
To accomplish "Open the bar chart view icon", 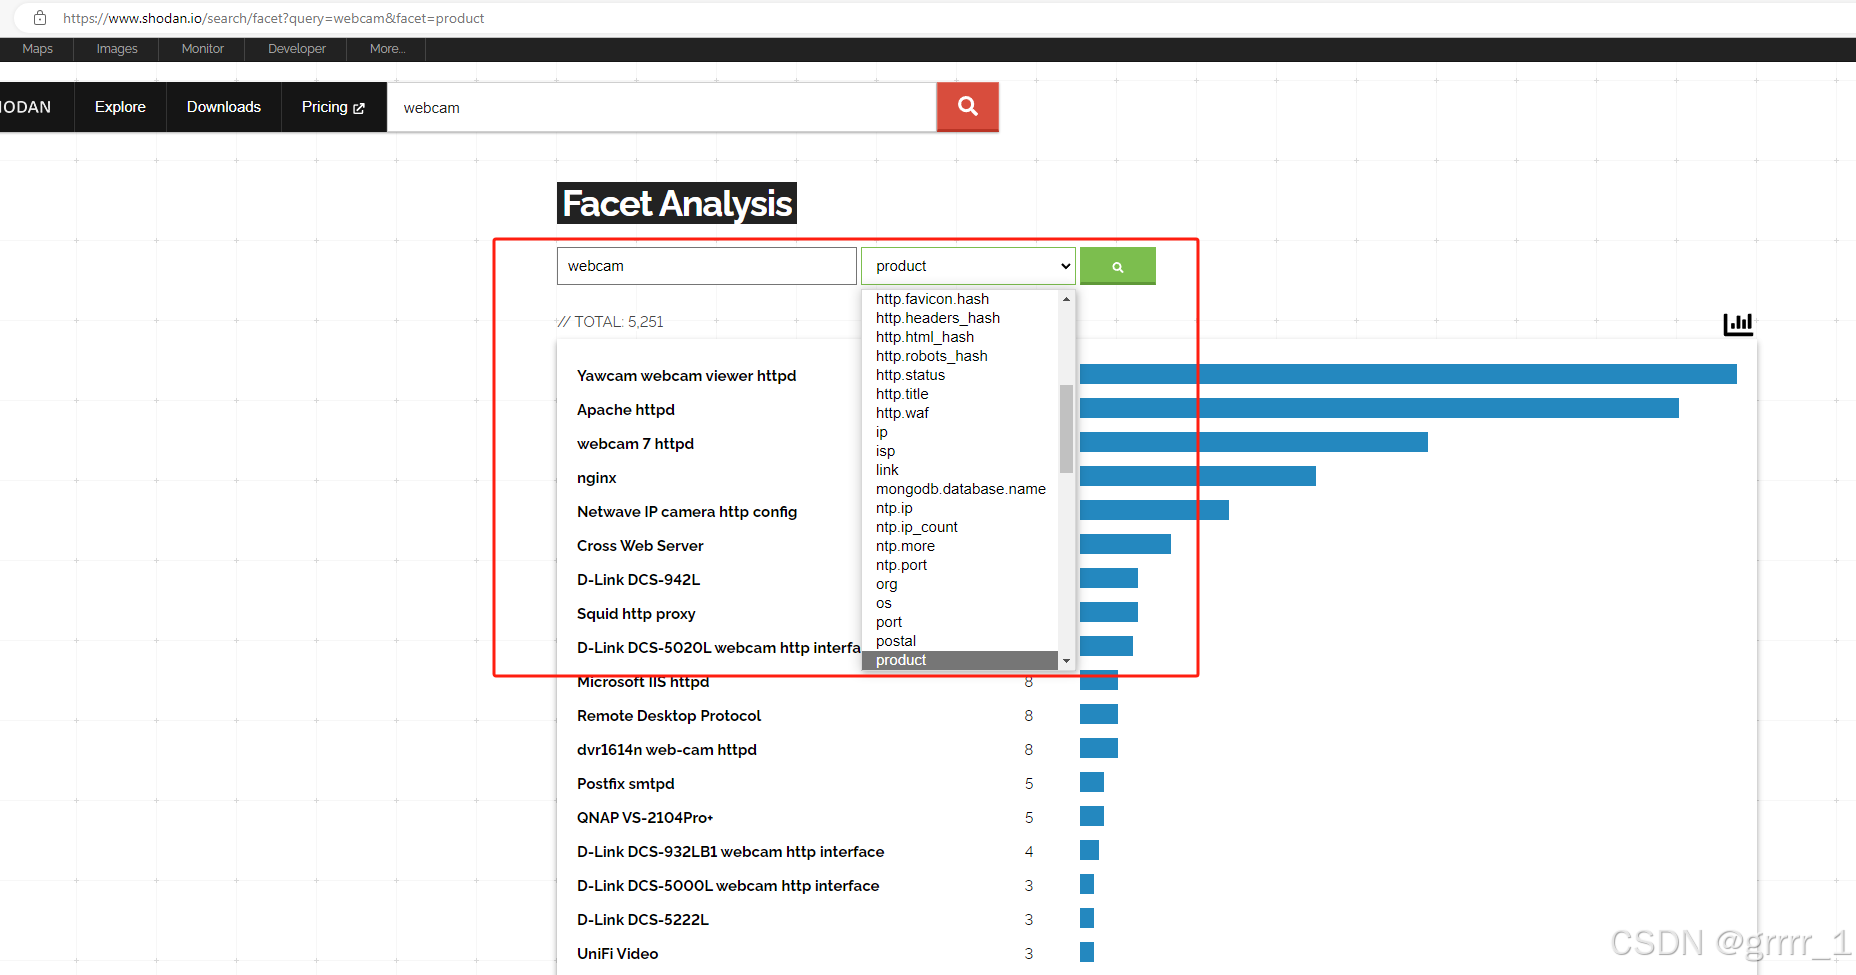I will [x=1738, y=324].
